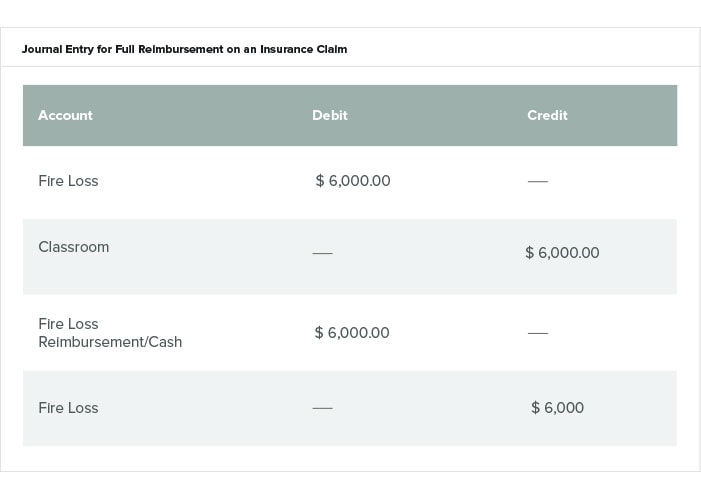
Task: Click the Journal Entry table title
Action: pos(184,49)
